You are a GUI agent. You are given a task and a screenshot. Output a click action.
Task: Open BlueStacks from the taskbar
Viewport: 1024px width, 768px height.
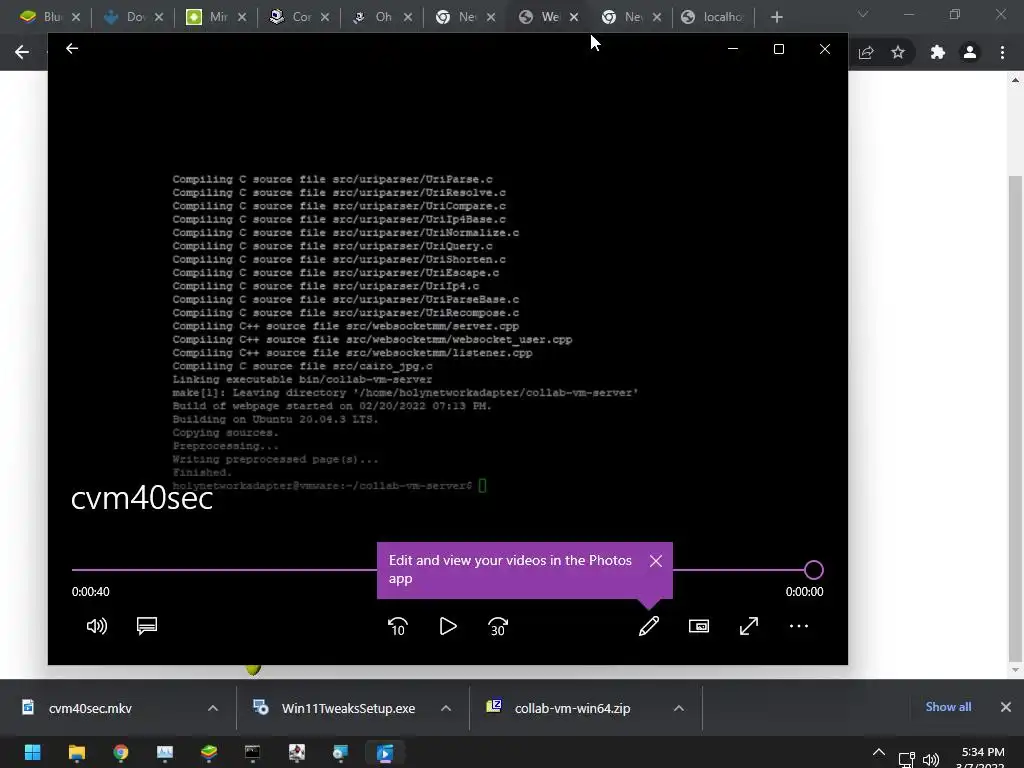pyautogui.click(x=209, y=752)
